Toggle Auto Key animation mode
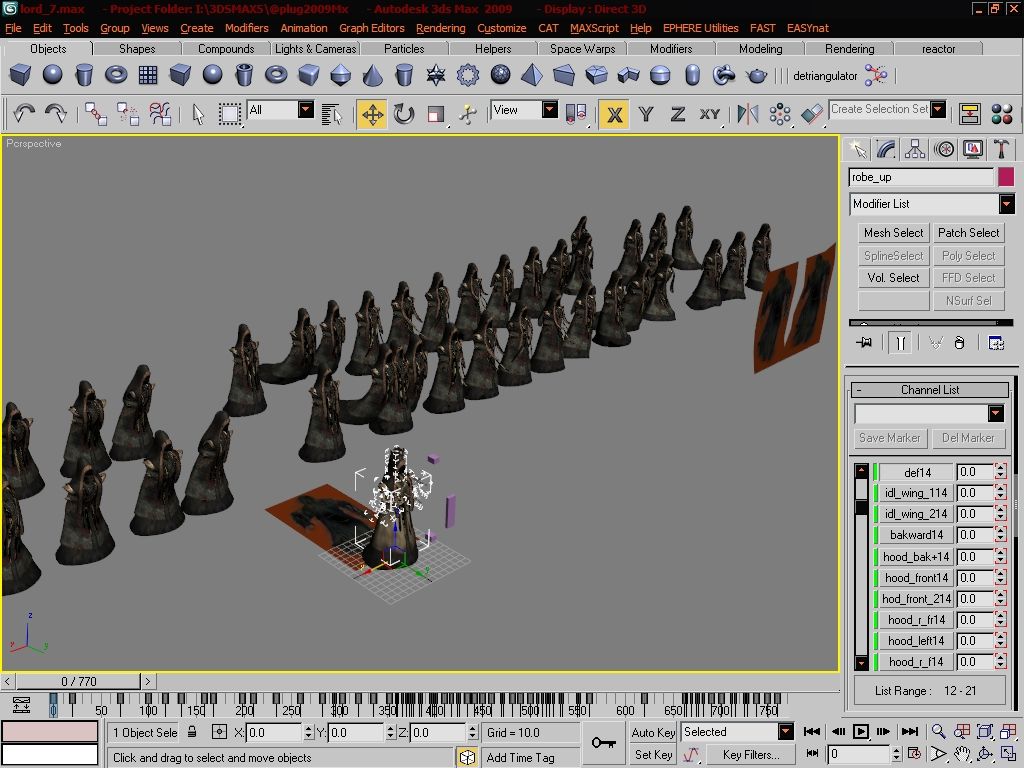This screenshot has width=1024, height=768. click(x=653, y=732)
